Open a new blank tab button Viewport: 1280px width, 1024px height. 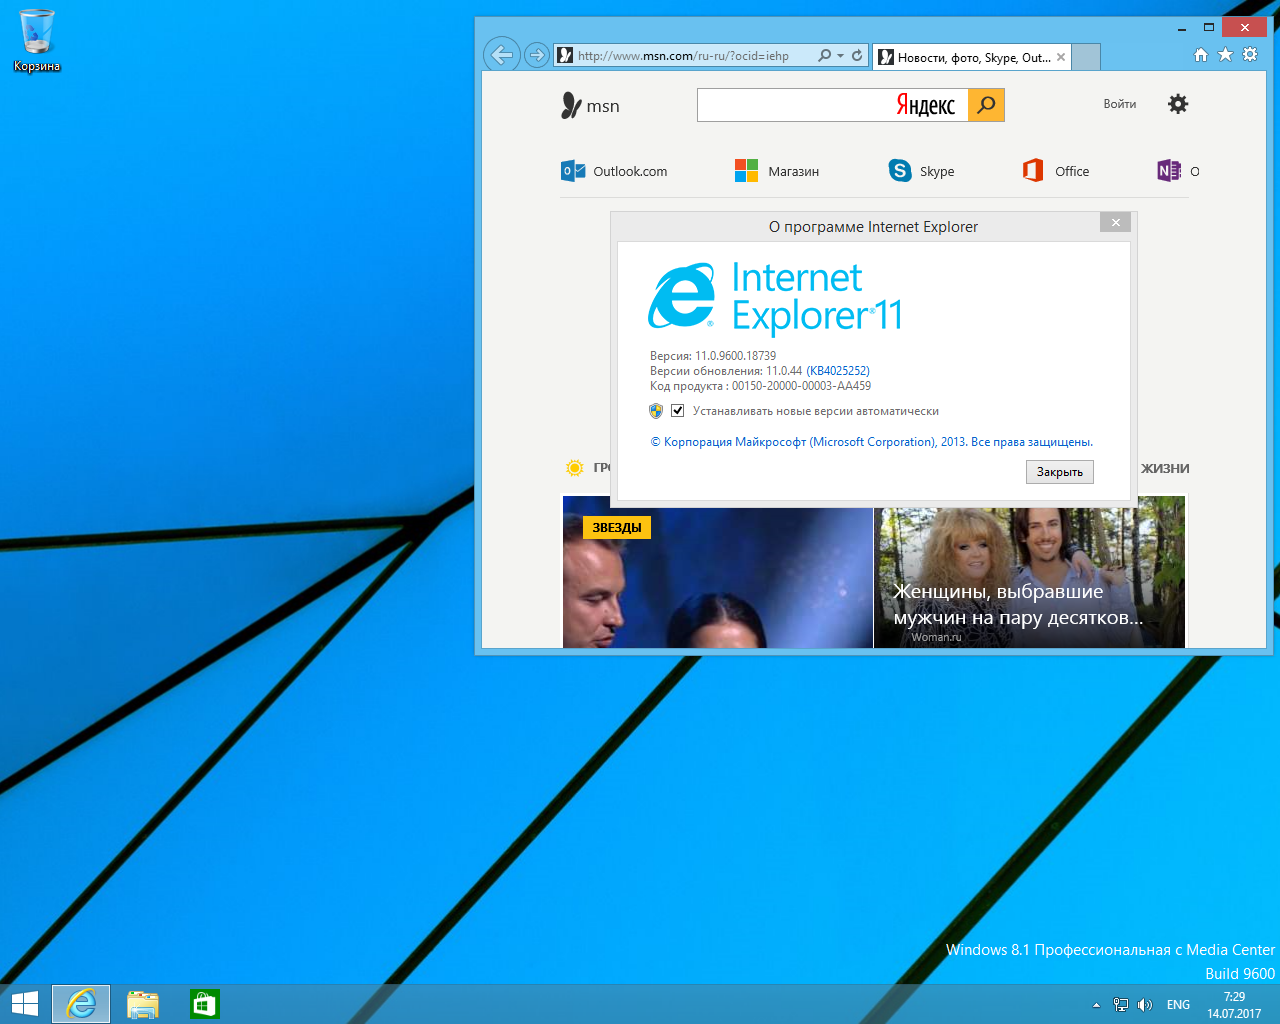(x=1087, y=57)
